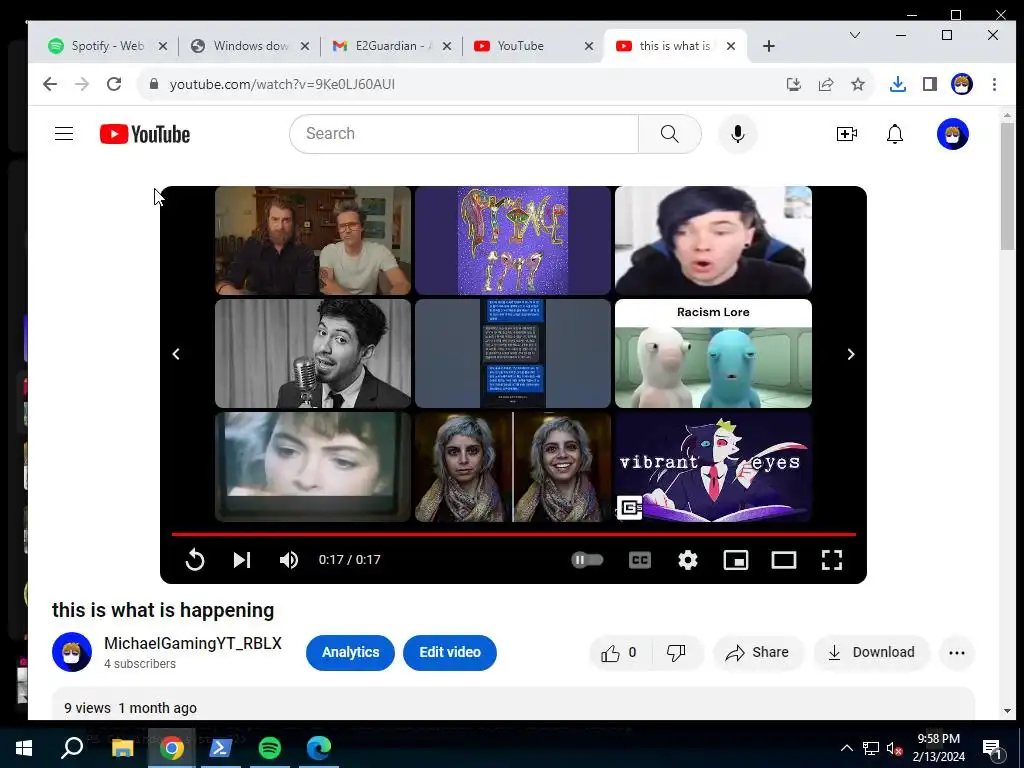Open Chrome three-dot menu
The height and width of the screenshot is (768, 1024).
point(995,84)
